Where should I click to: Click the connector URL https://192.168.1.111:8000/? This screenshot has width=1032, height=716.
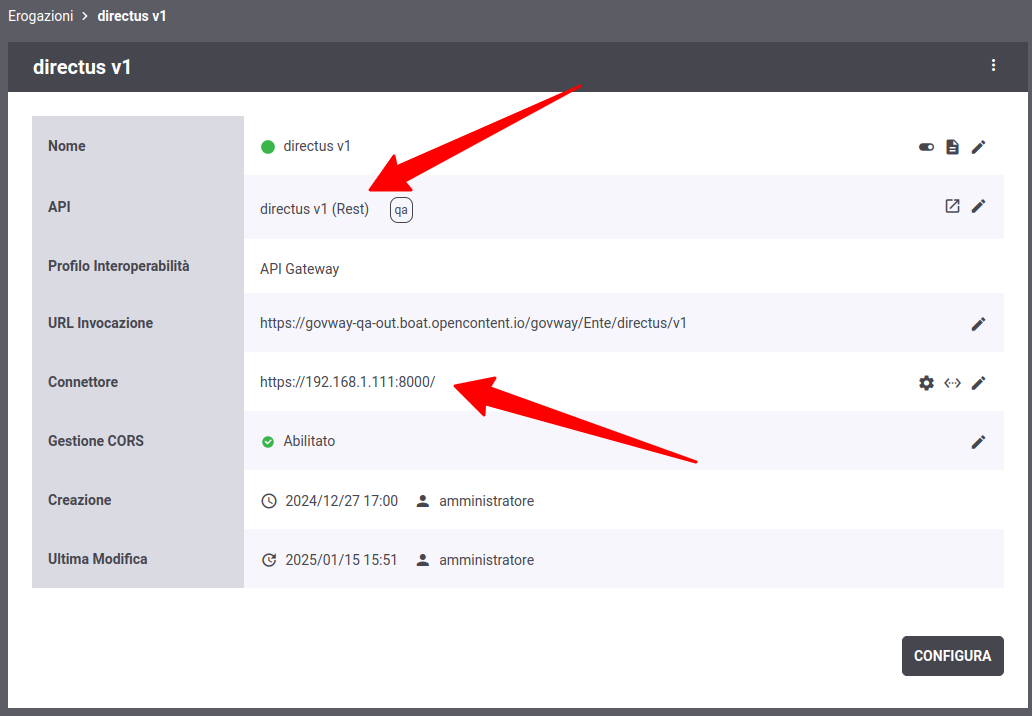(x=347, y=382)
